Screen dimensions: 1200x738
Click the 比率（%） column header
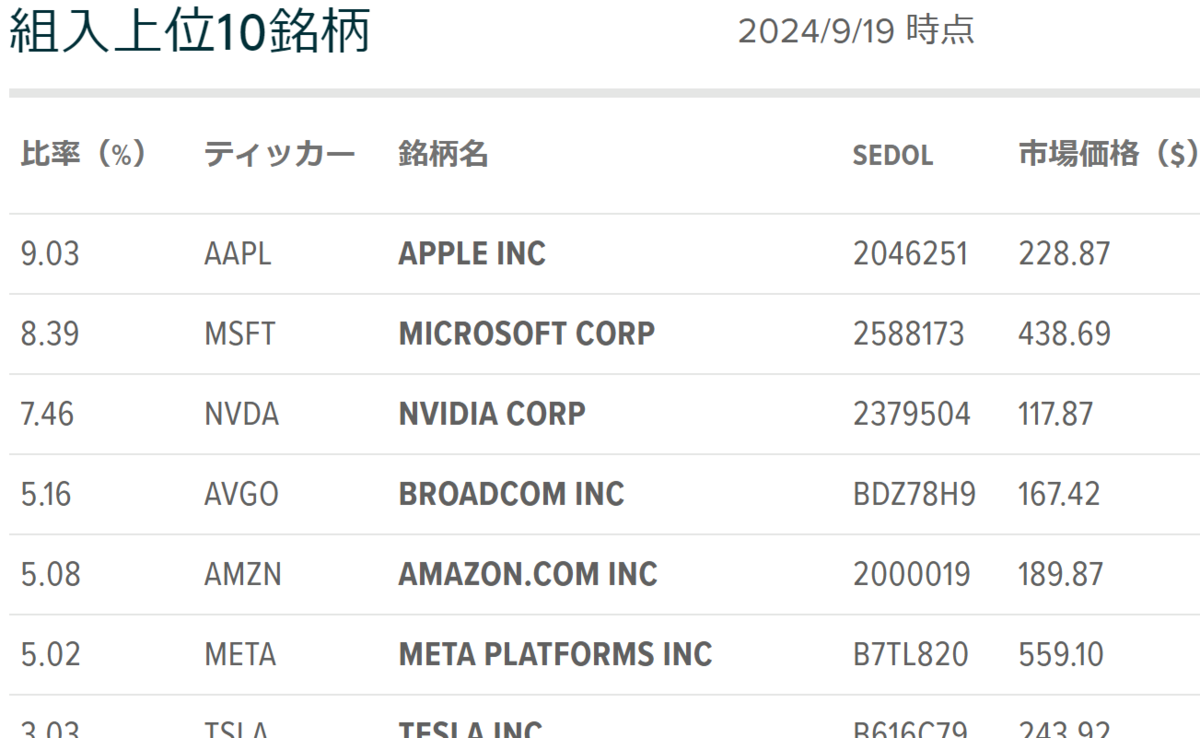(x=84, y=155)
